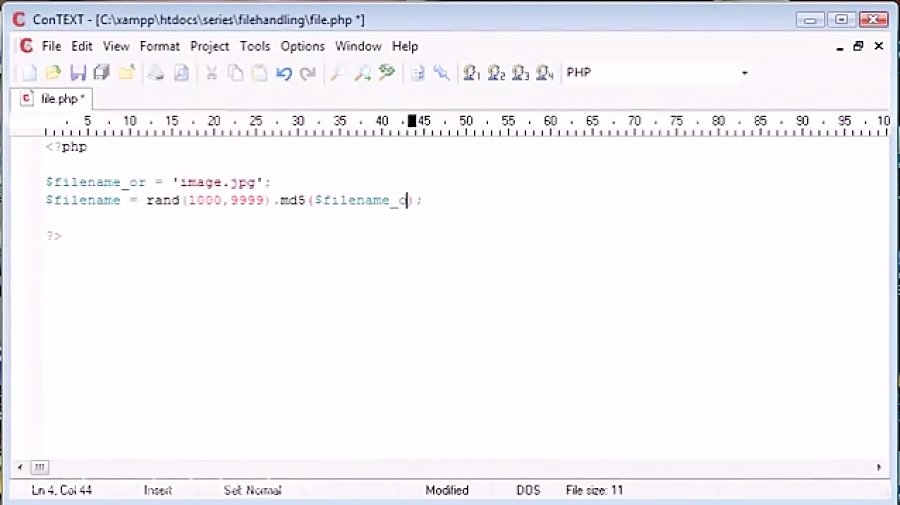The width and height of the screenshot is (900, 505).
Task: Click the '<?php' opening tag text
Action: tap(66, 147)
